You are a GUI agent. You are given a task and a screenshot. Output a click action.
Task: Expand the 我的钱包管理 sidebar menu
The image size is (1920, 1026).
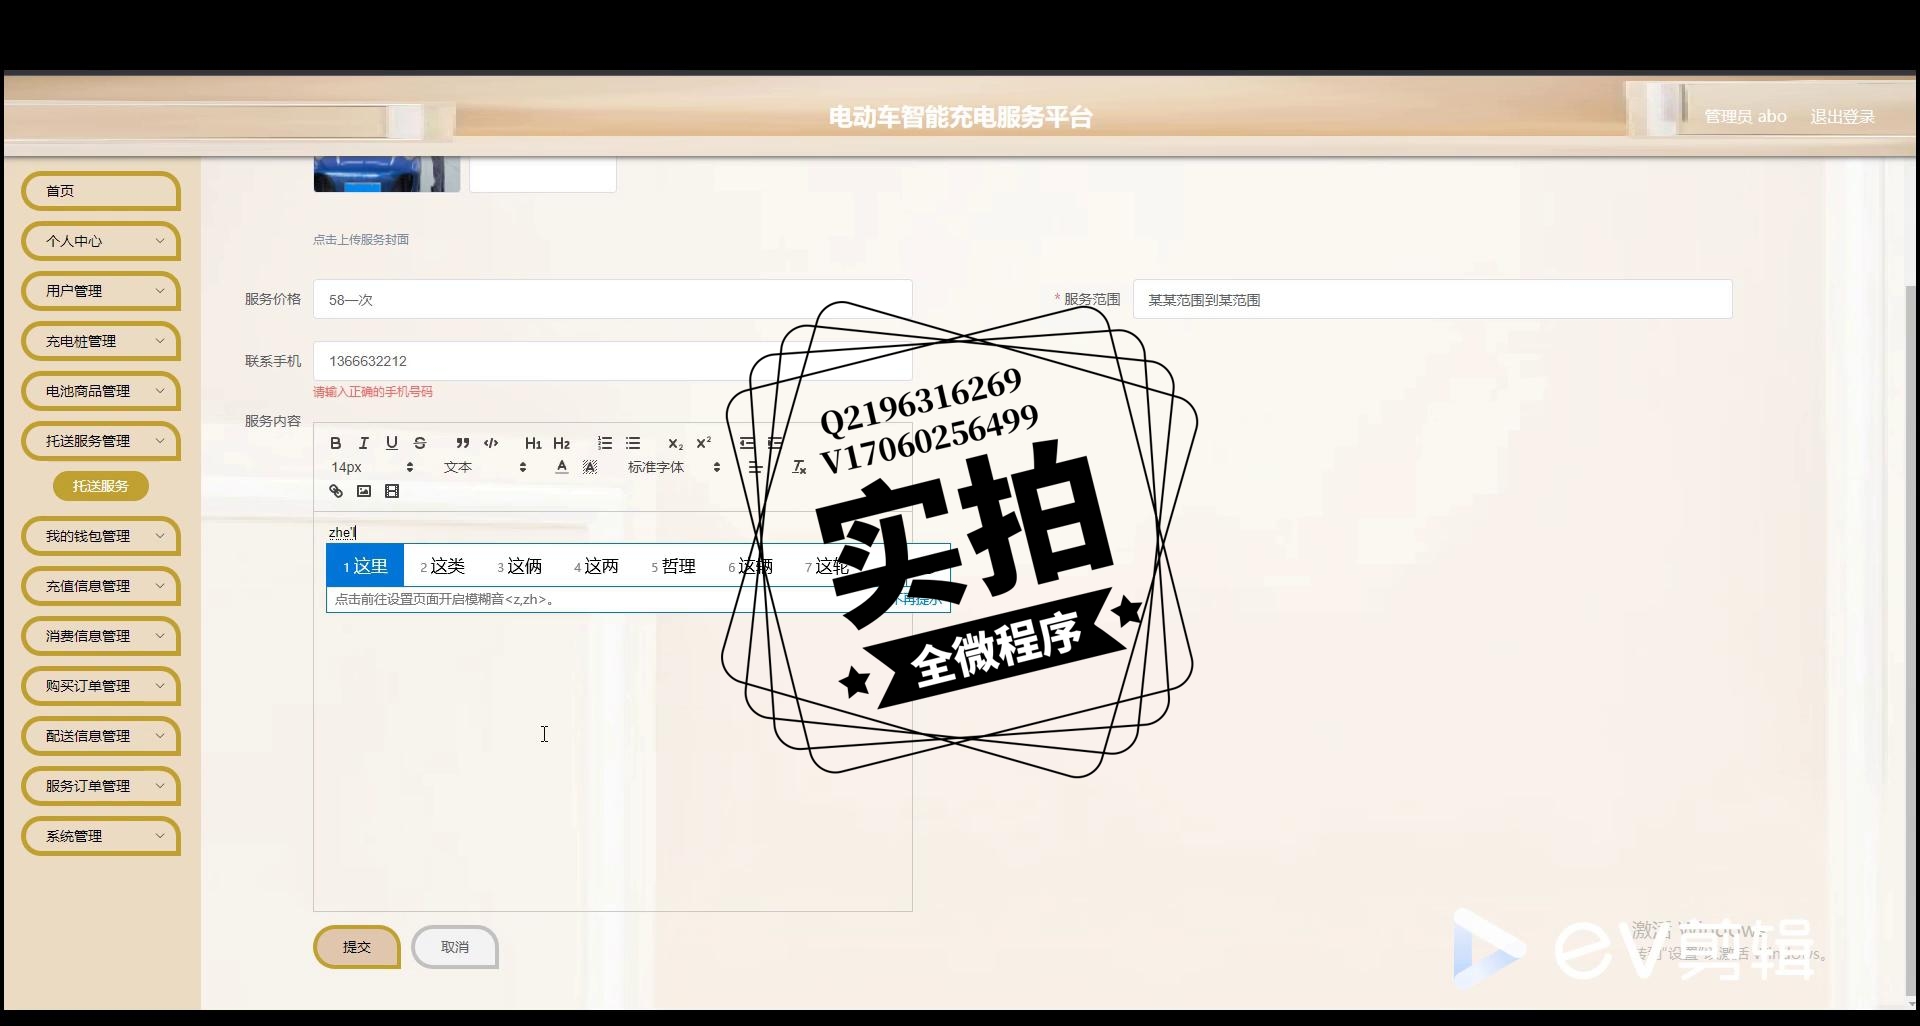(100, 536)
